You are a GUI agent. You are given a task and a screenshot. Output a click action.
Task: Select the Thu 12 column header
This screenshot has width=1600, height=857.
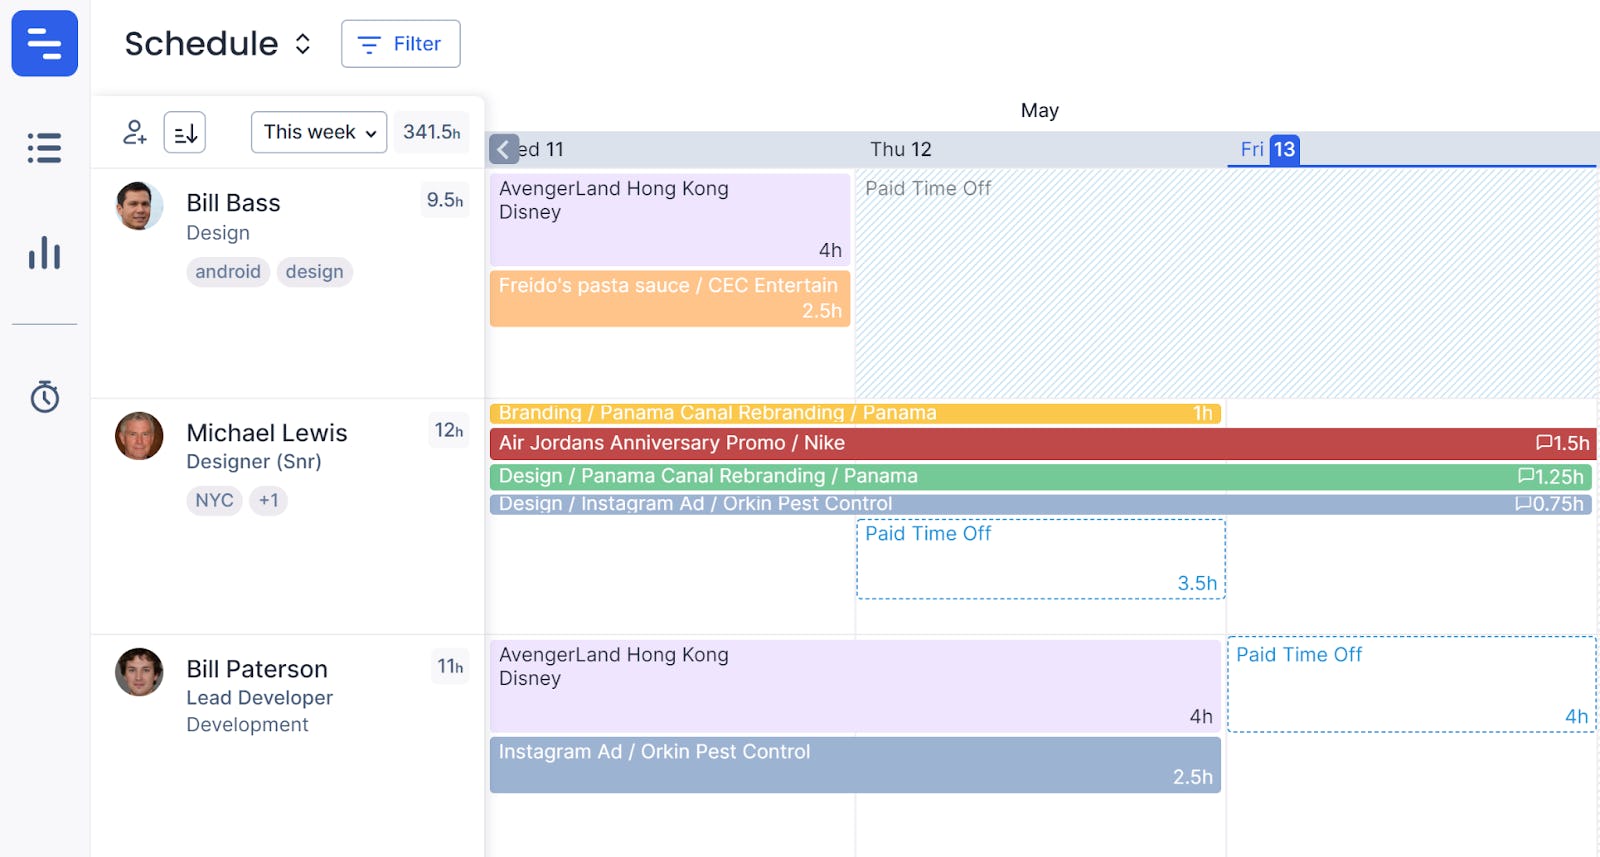[900, 149]
